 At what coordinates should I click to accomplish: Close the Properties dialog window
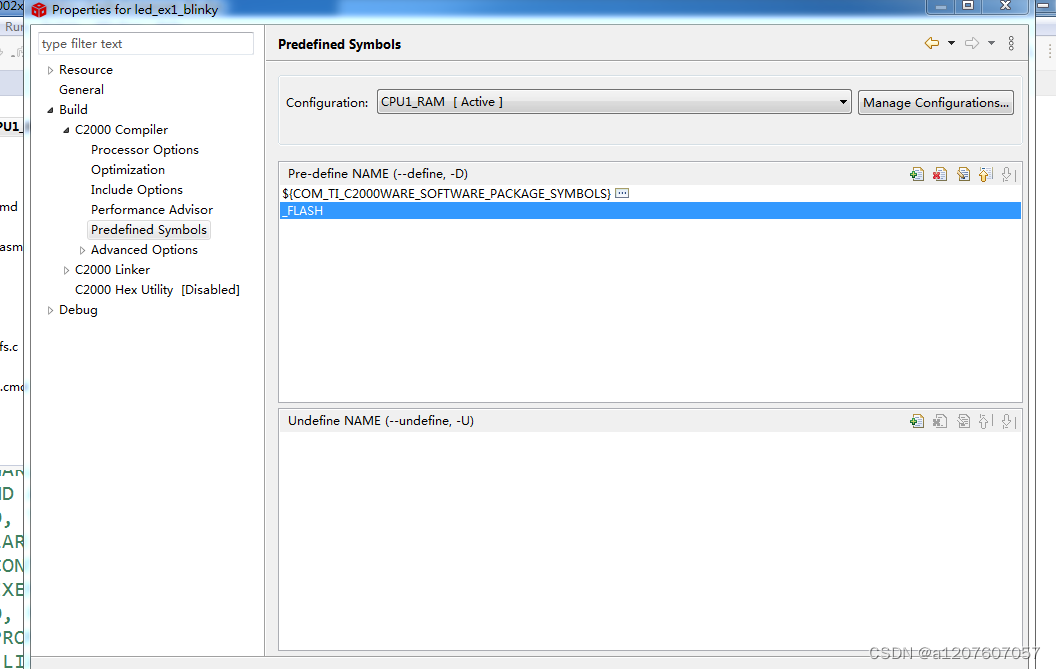pyautogui.click(x=1005, y=6)
